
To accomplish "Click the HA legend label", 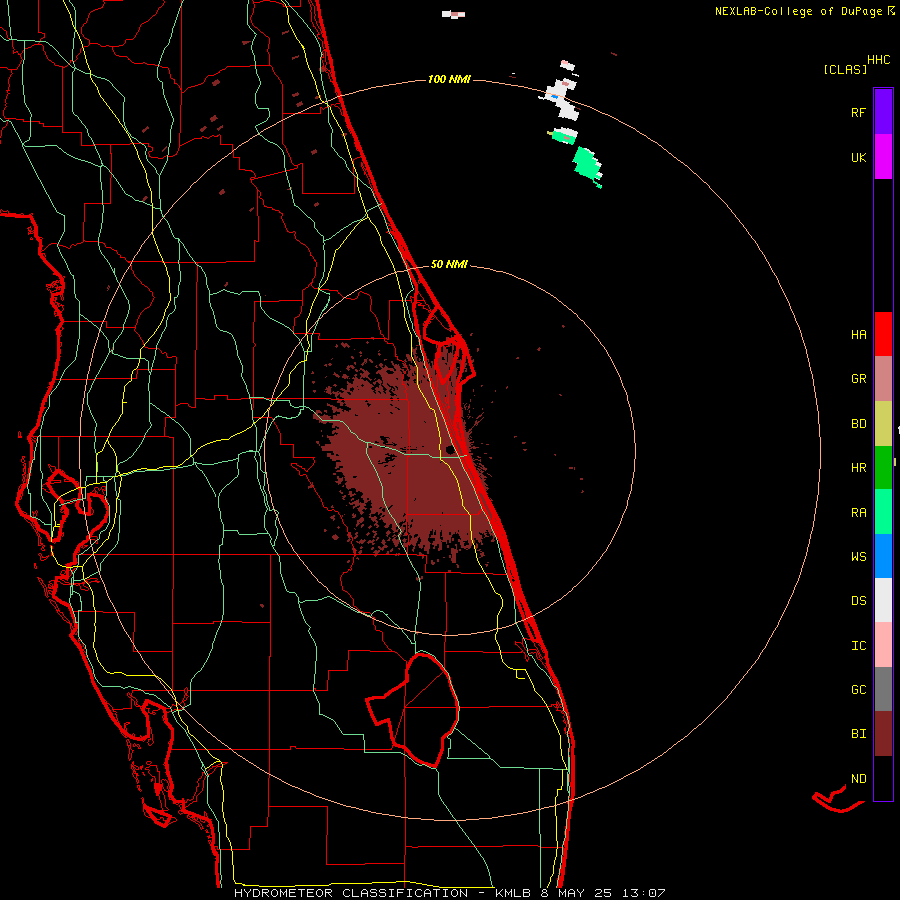I will click(858, 334).
